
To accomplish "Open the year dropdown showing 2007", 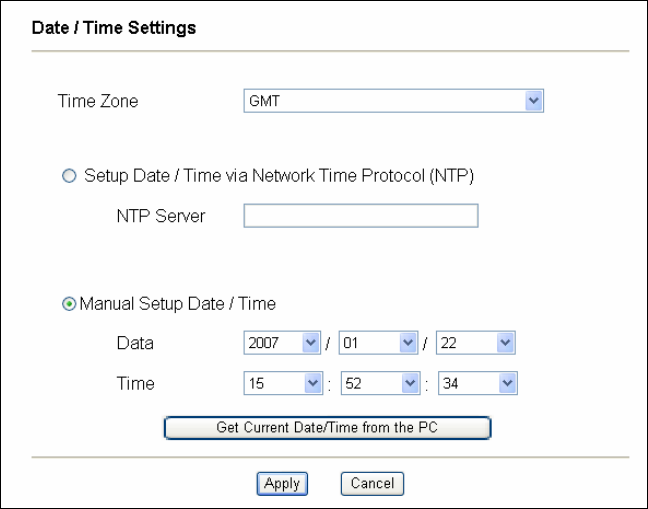I will pos(280,344).
